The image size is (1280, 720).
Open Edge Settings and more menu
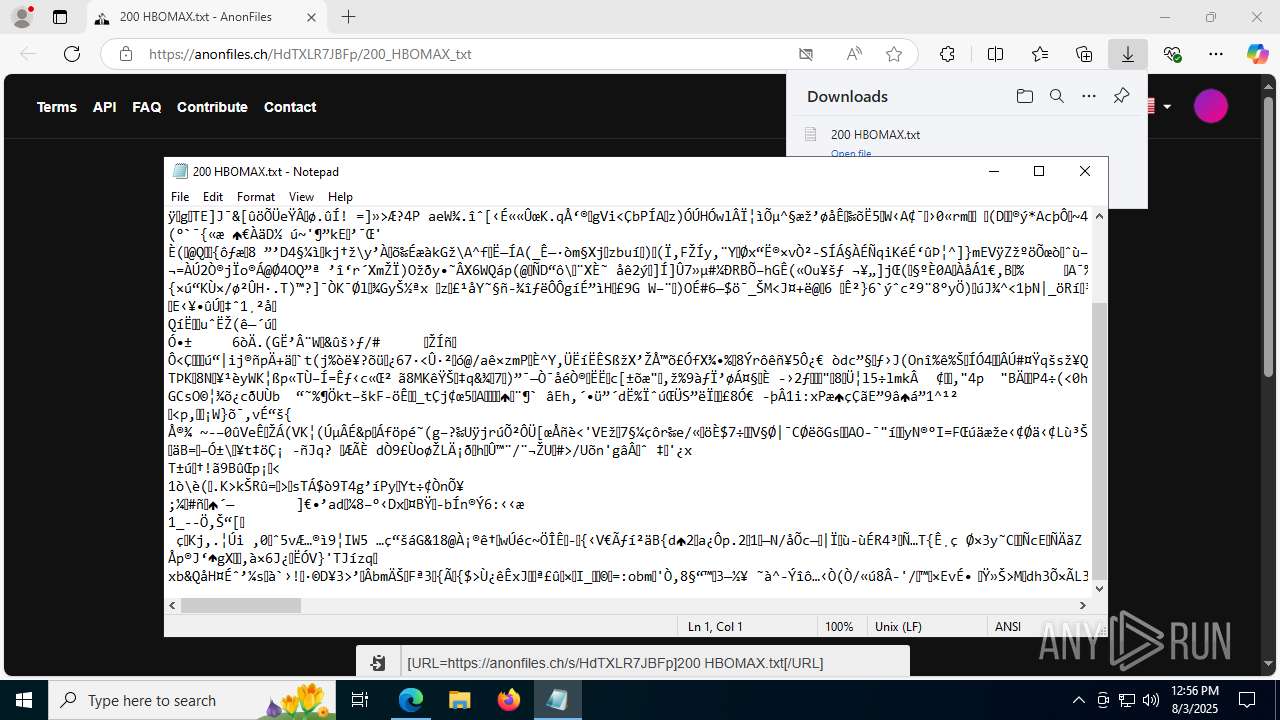point(1216,54)
